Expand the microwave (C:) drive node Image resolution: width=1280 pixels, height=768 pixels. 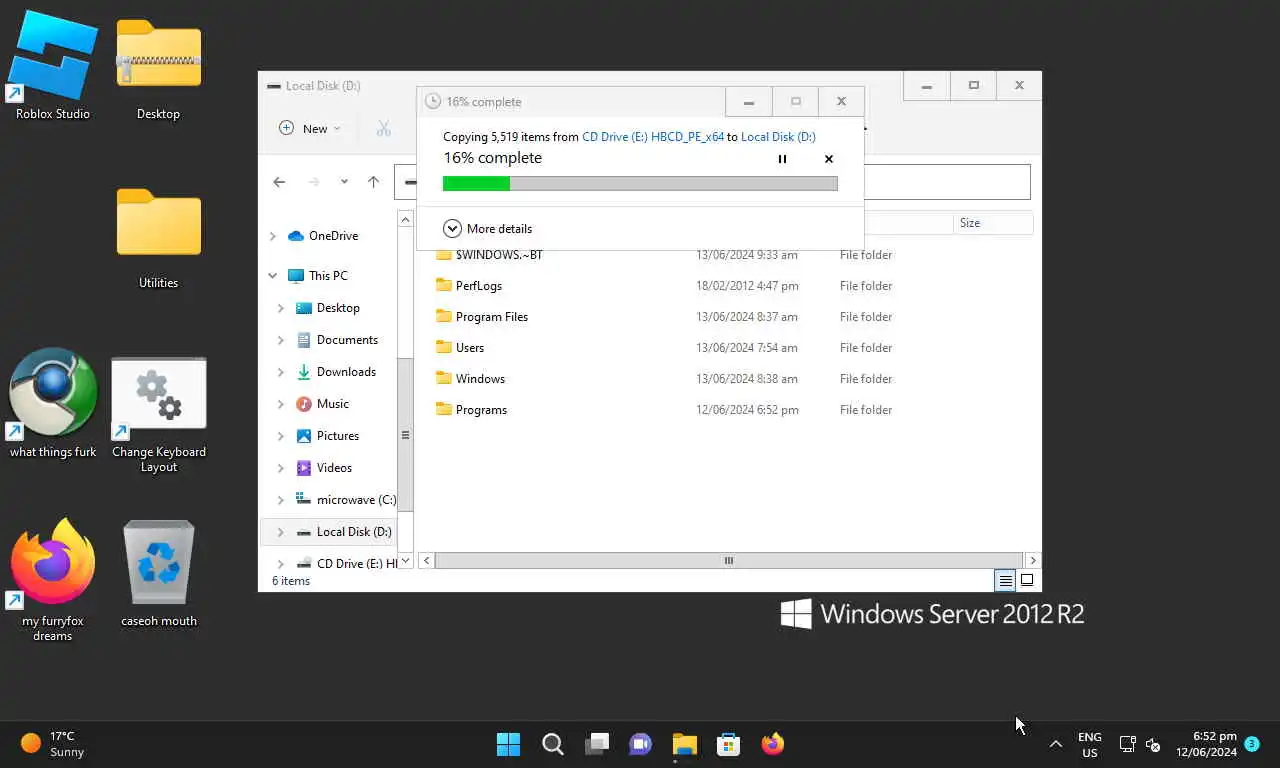pos(281,500)
